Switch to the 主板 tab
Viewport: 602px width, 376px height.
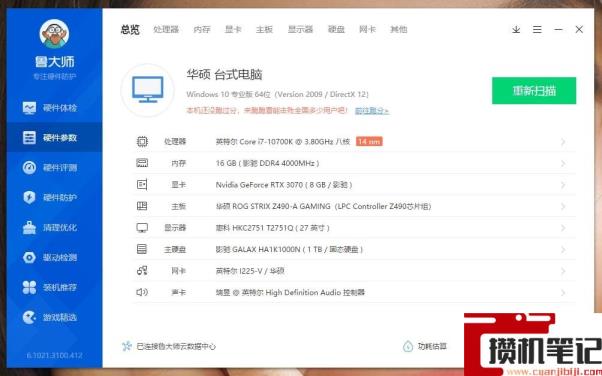point(264,30)
